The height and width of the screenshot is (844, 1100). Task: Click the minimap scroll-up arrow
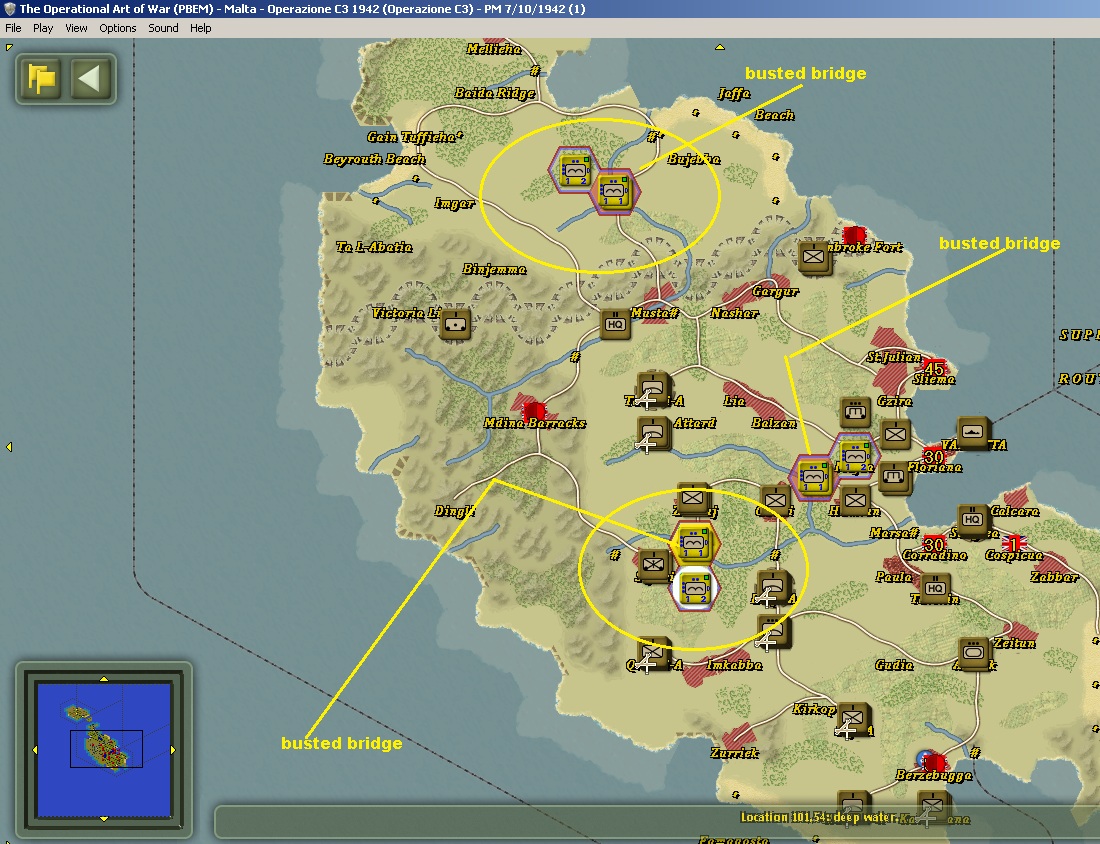pos(104,678)
